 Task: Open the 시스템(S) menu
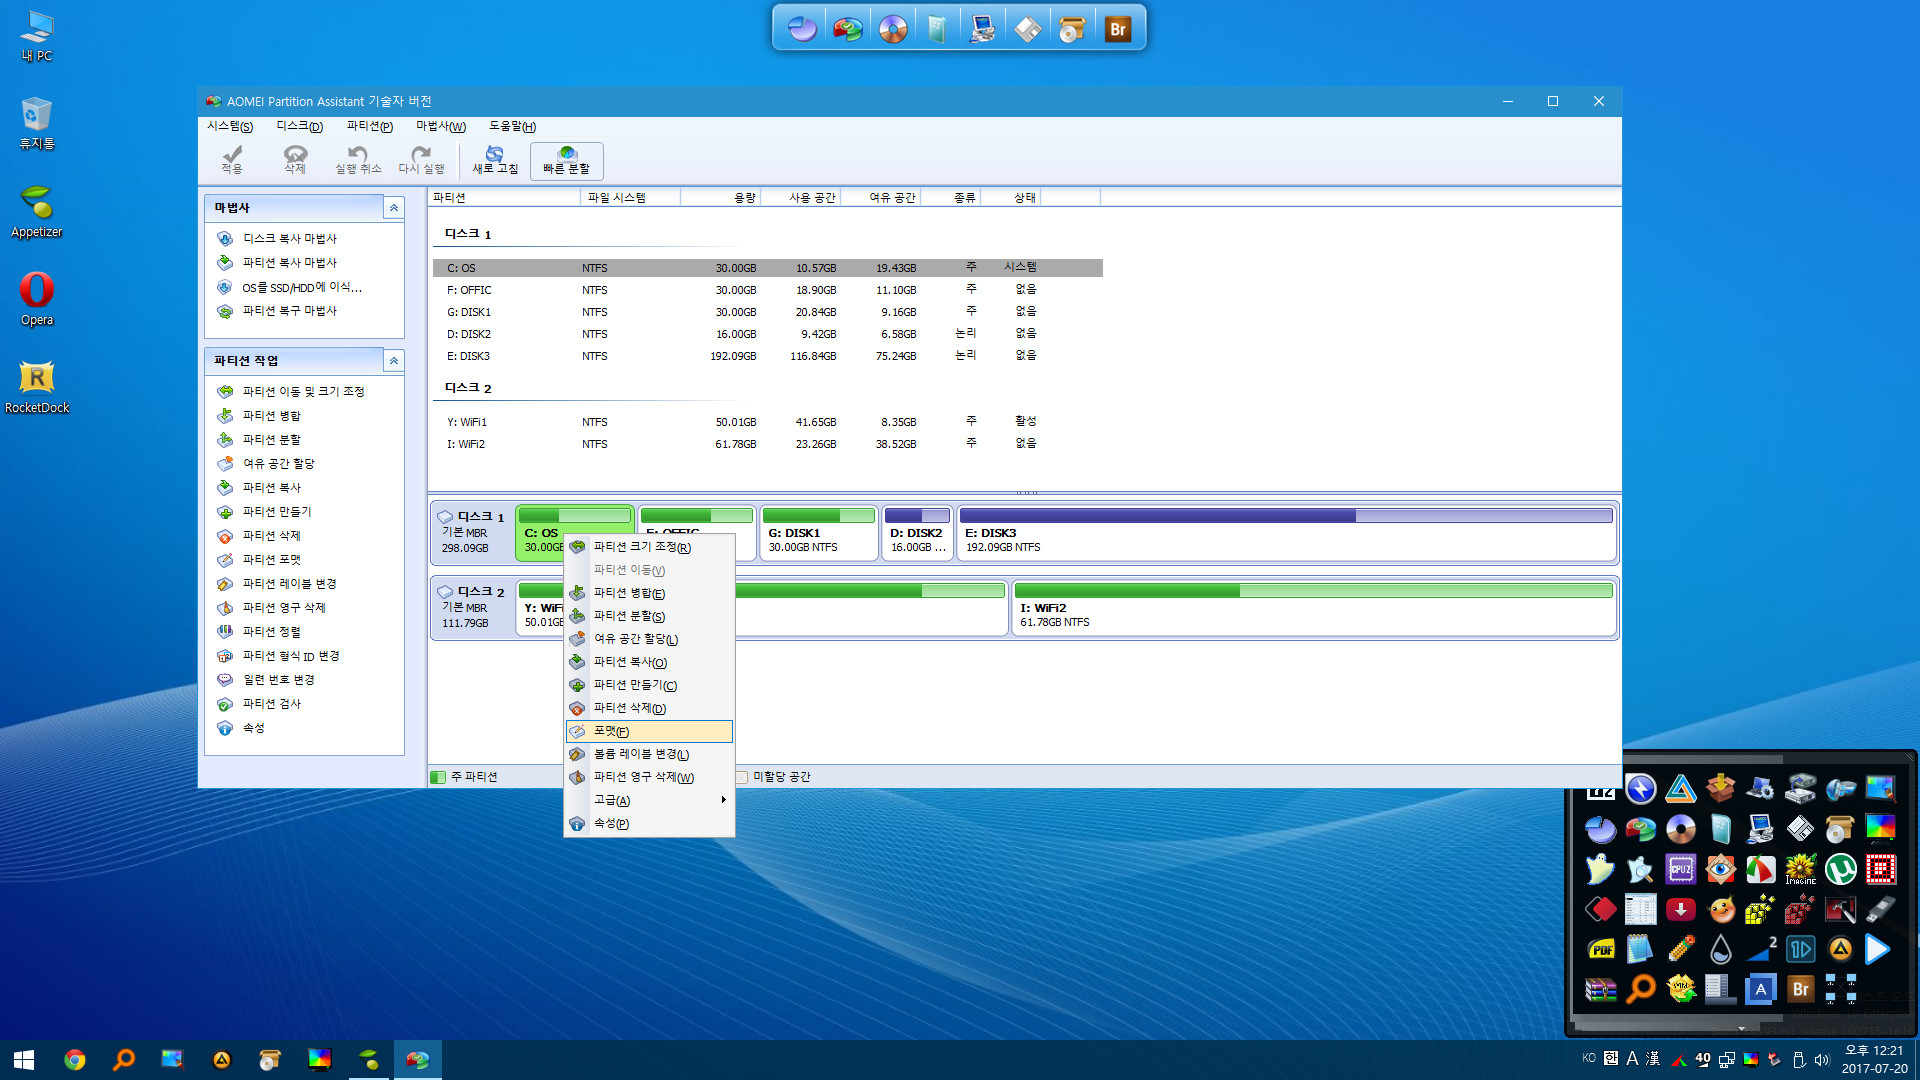coord(230,126)
